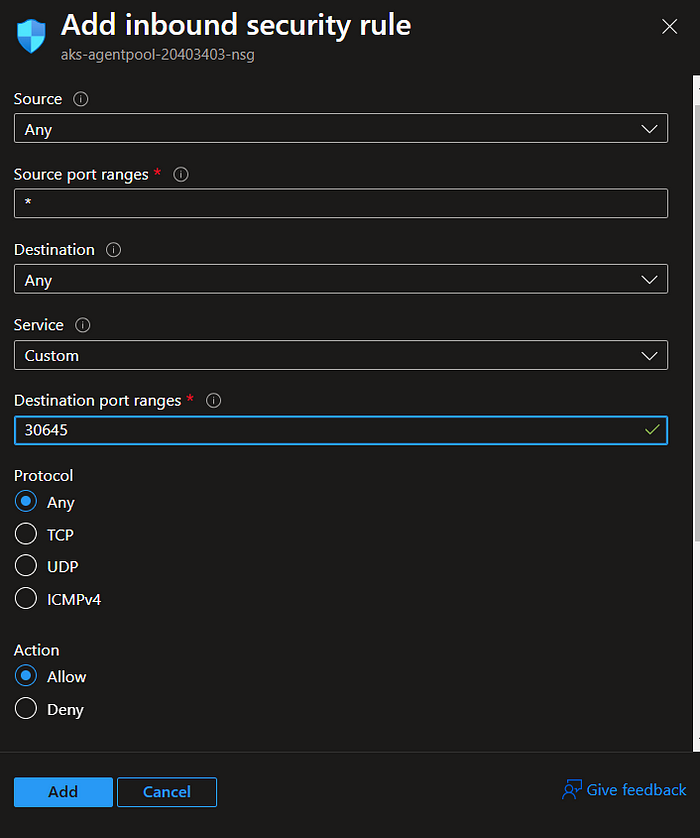
Task: Open the Service dropdown showing Custom
Action: [341, 355]
